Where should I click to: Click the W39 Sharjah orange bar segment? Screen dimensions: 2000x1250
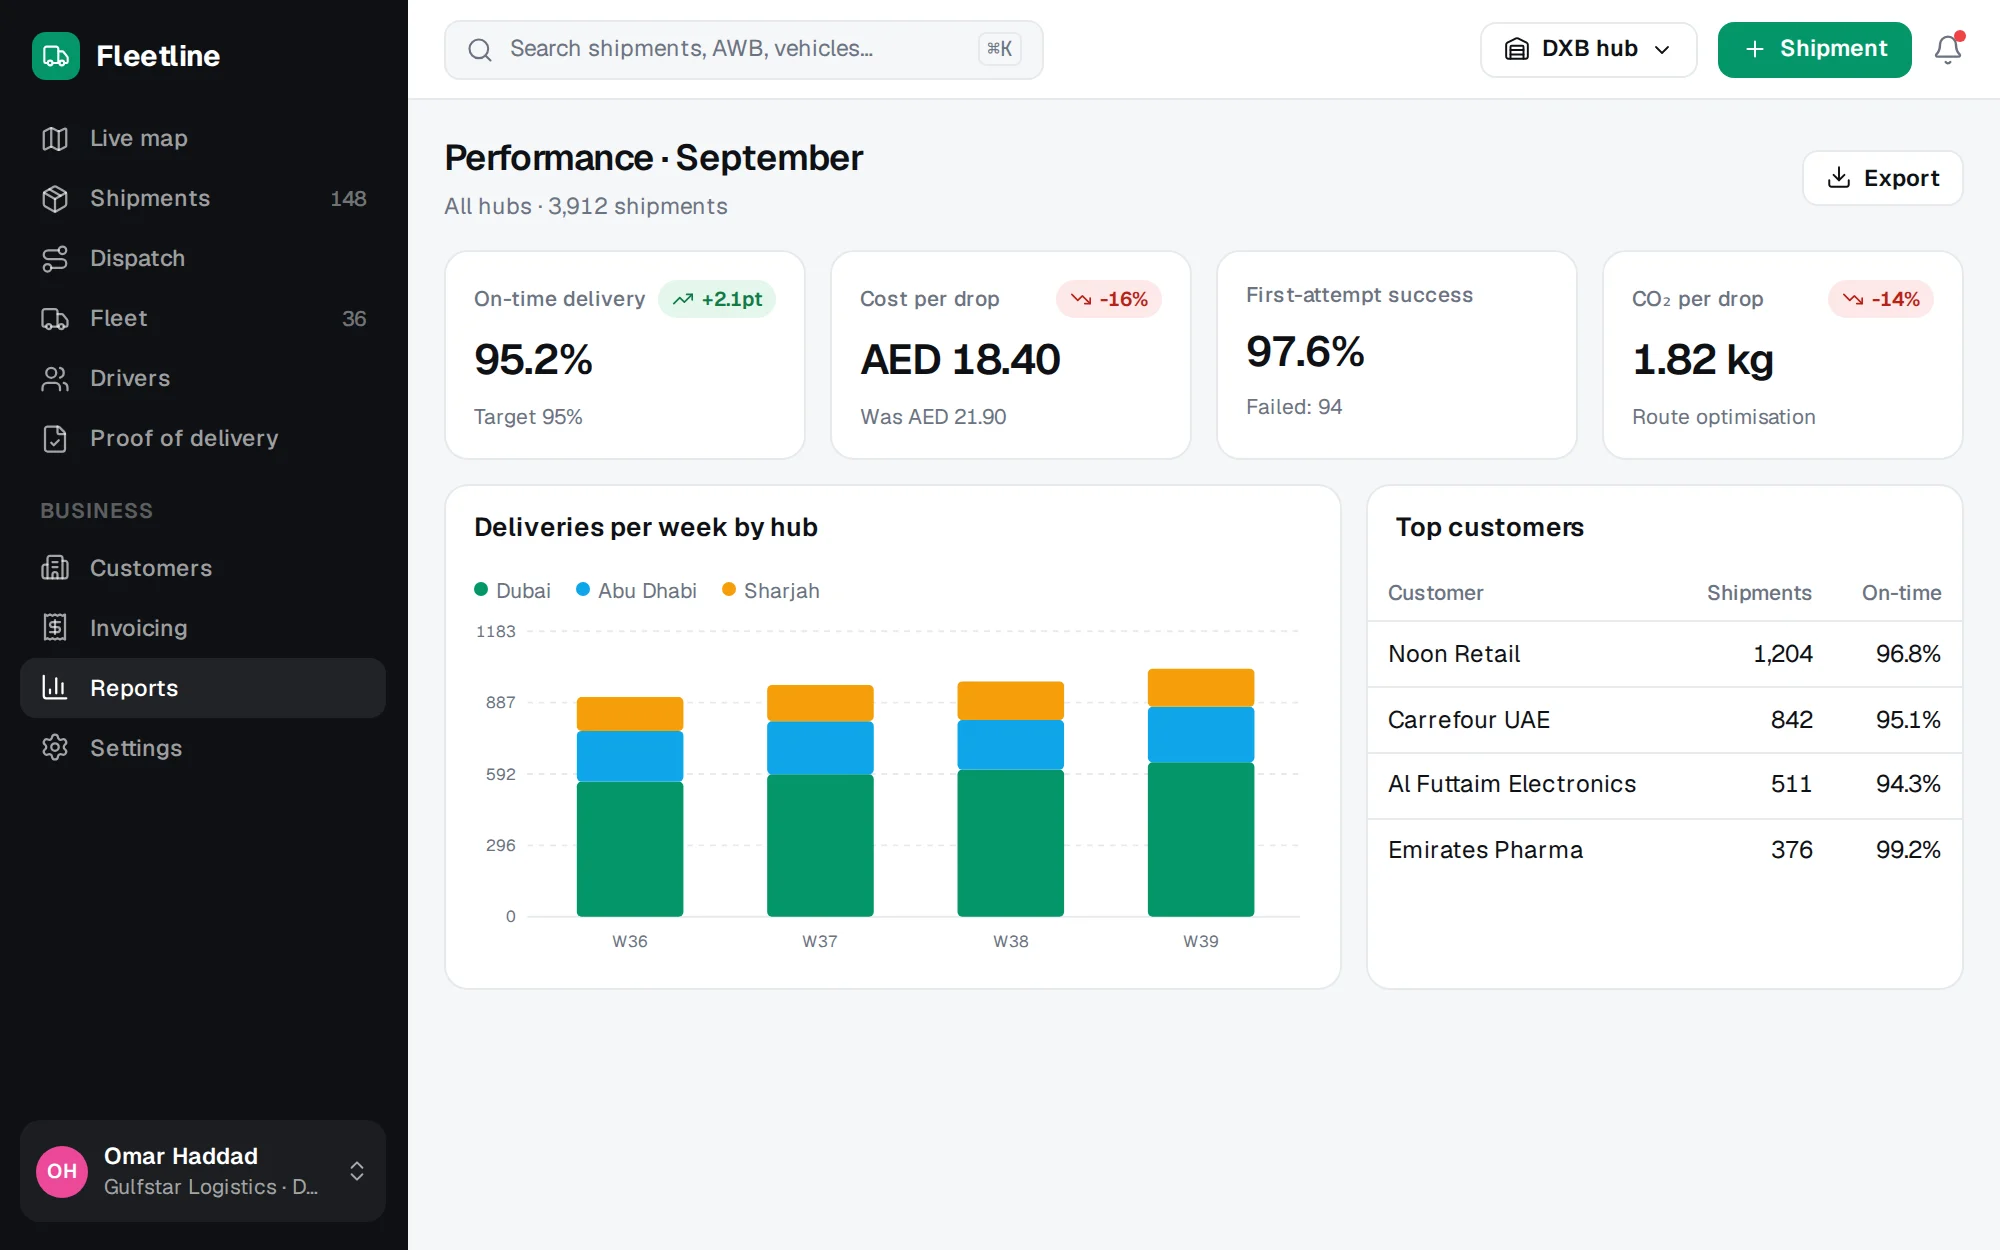tap(1201, 688)
